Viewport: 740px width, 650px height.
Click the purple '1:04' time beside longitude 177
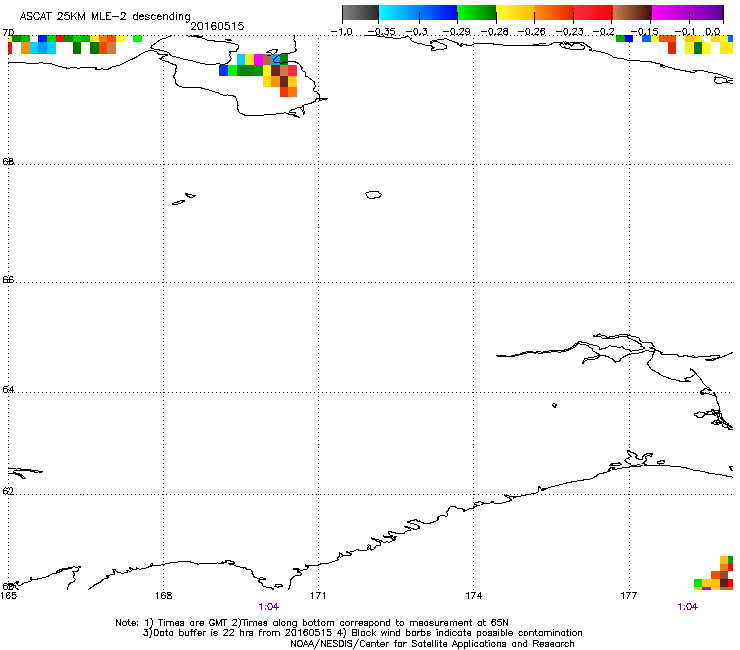(x=688, y=607)
